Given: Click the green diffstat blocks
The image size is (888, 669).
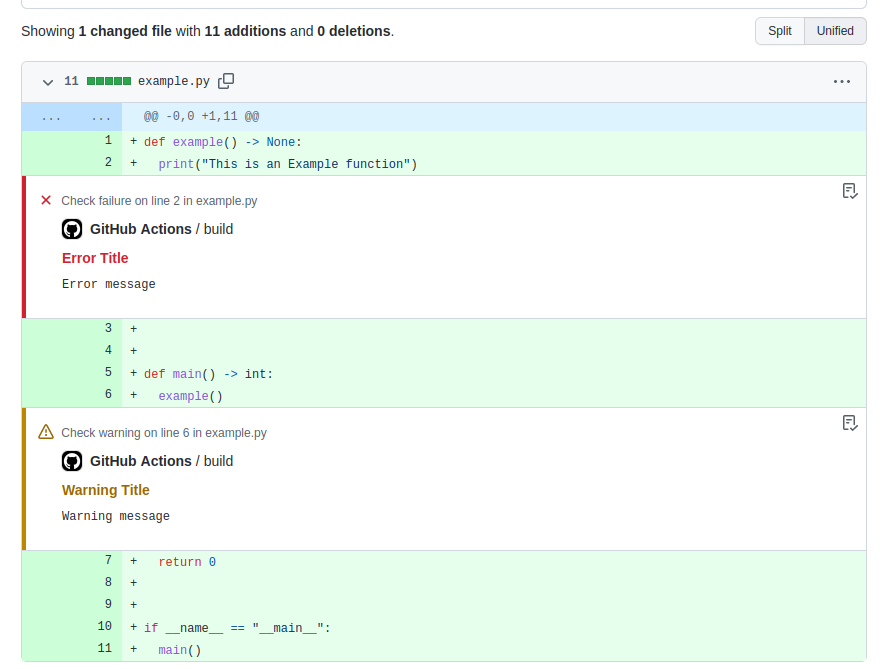Looking at the screenshot, I should point(108,81).
